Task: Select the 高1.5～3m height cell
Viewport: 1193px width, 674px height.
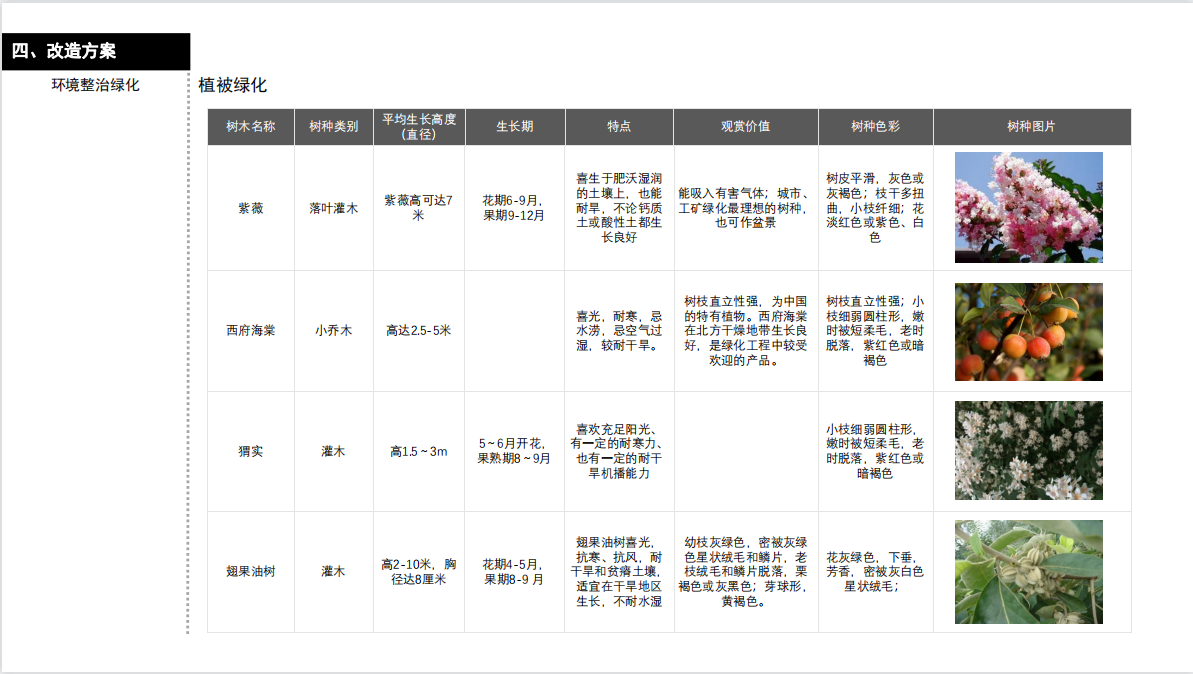Action: coord(419,451)
